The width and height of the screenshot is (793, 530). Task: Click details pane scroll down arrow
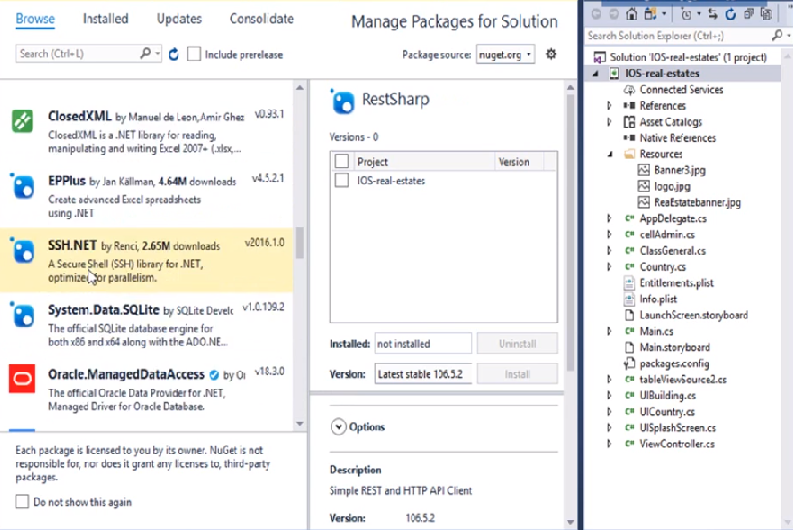tap(570, 522)
